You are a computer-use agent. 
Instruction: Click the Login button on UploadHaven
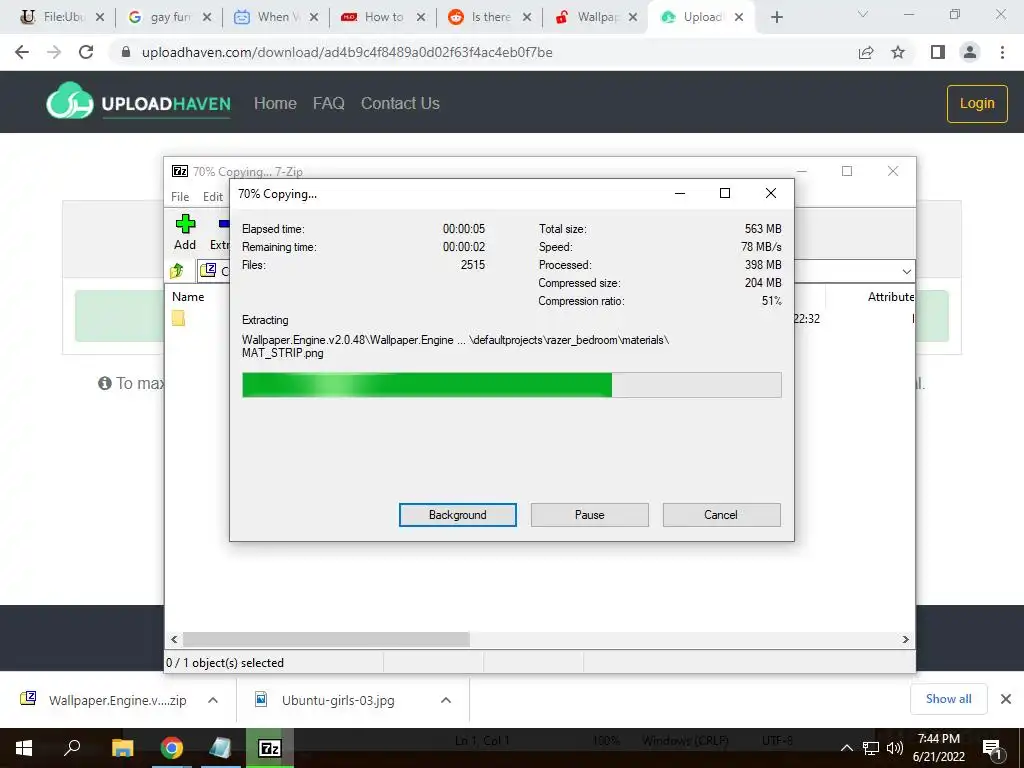pos(977,103)
